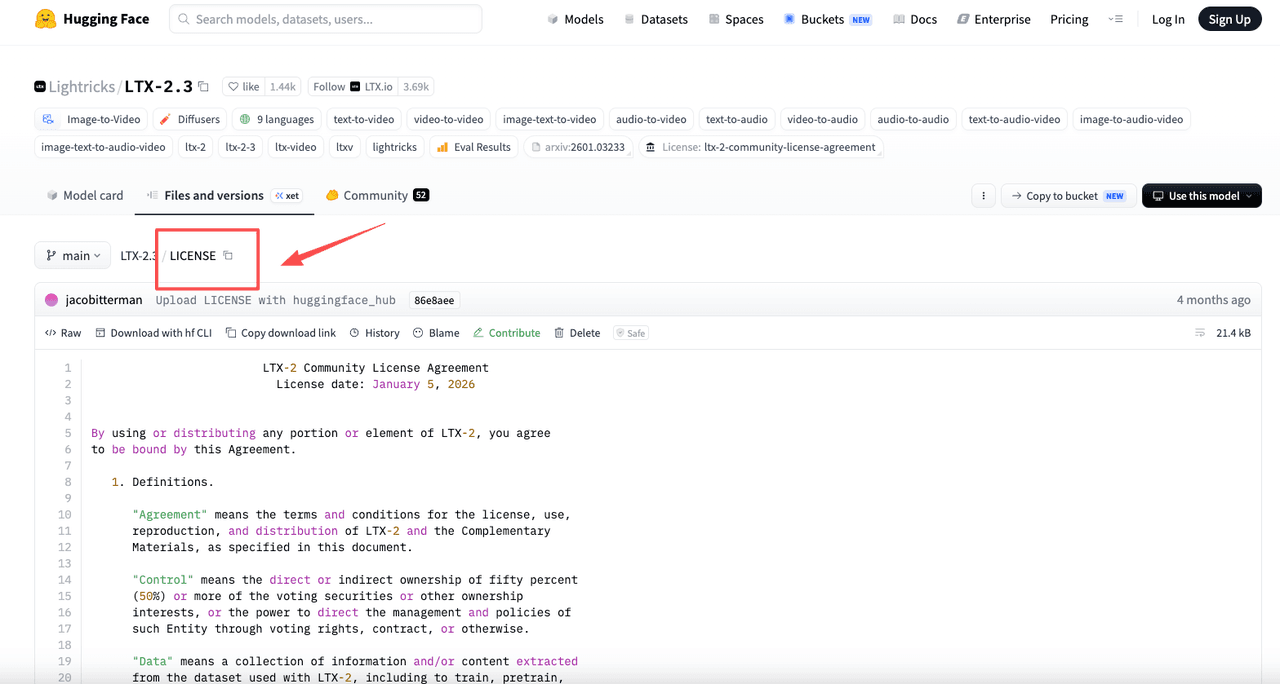
Task: Open the 9 languages tag
Action: (276, 119)
